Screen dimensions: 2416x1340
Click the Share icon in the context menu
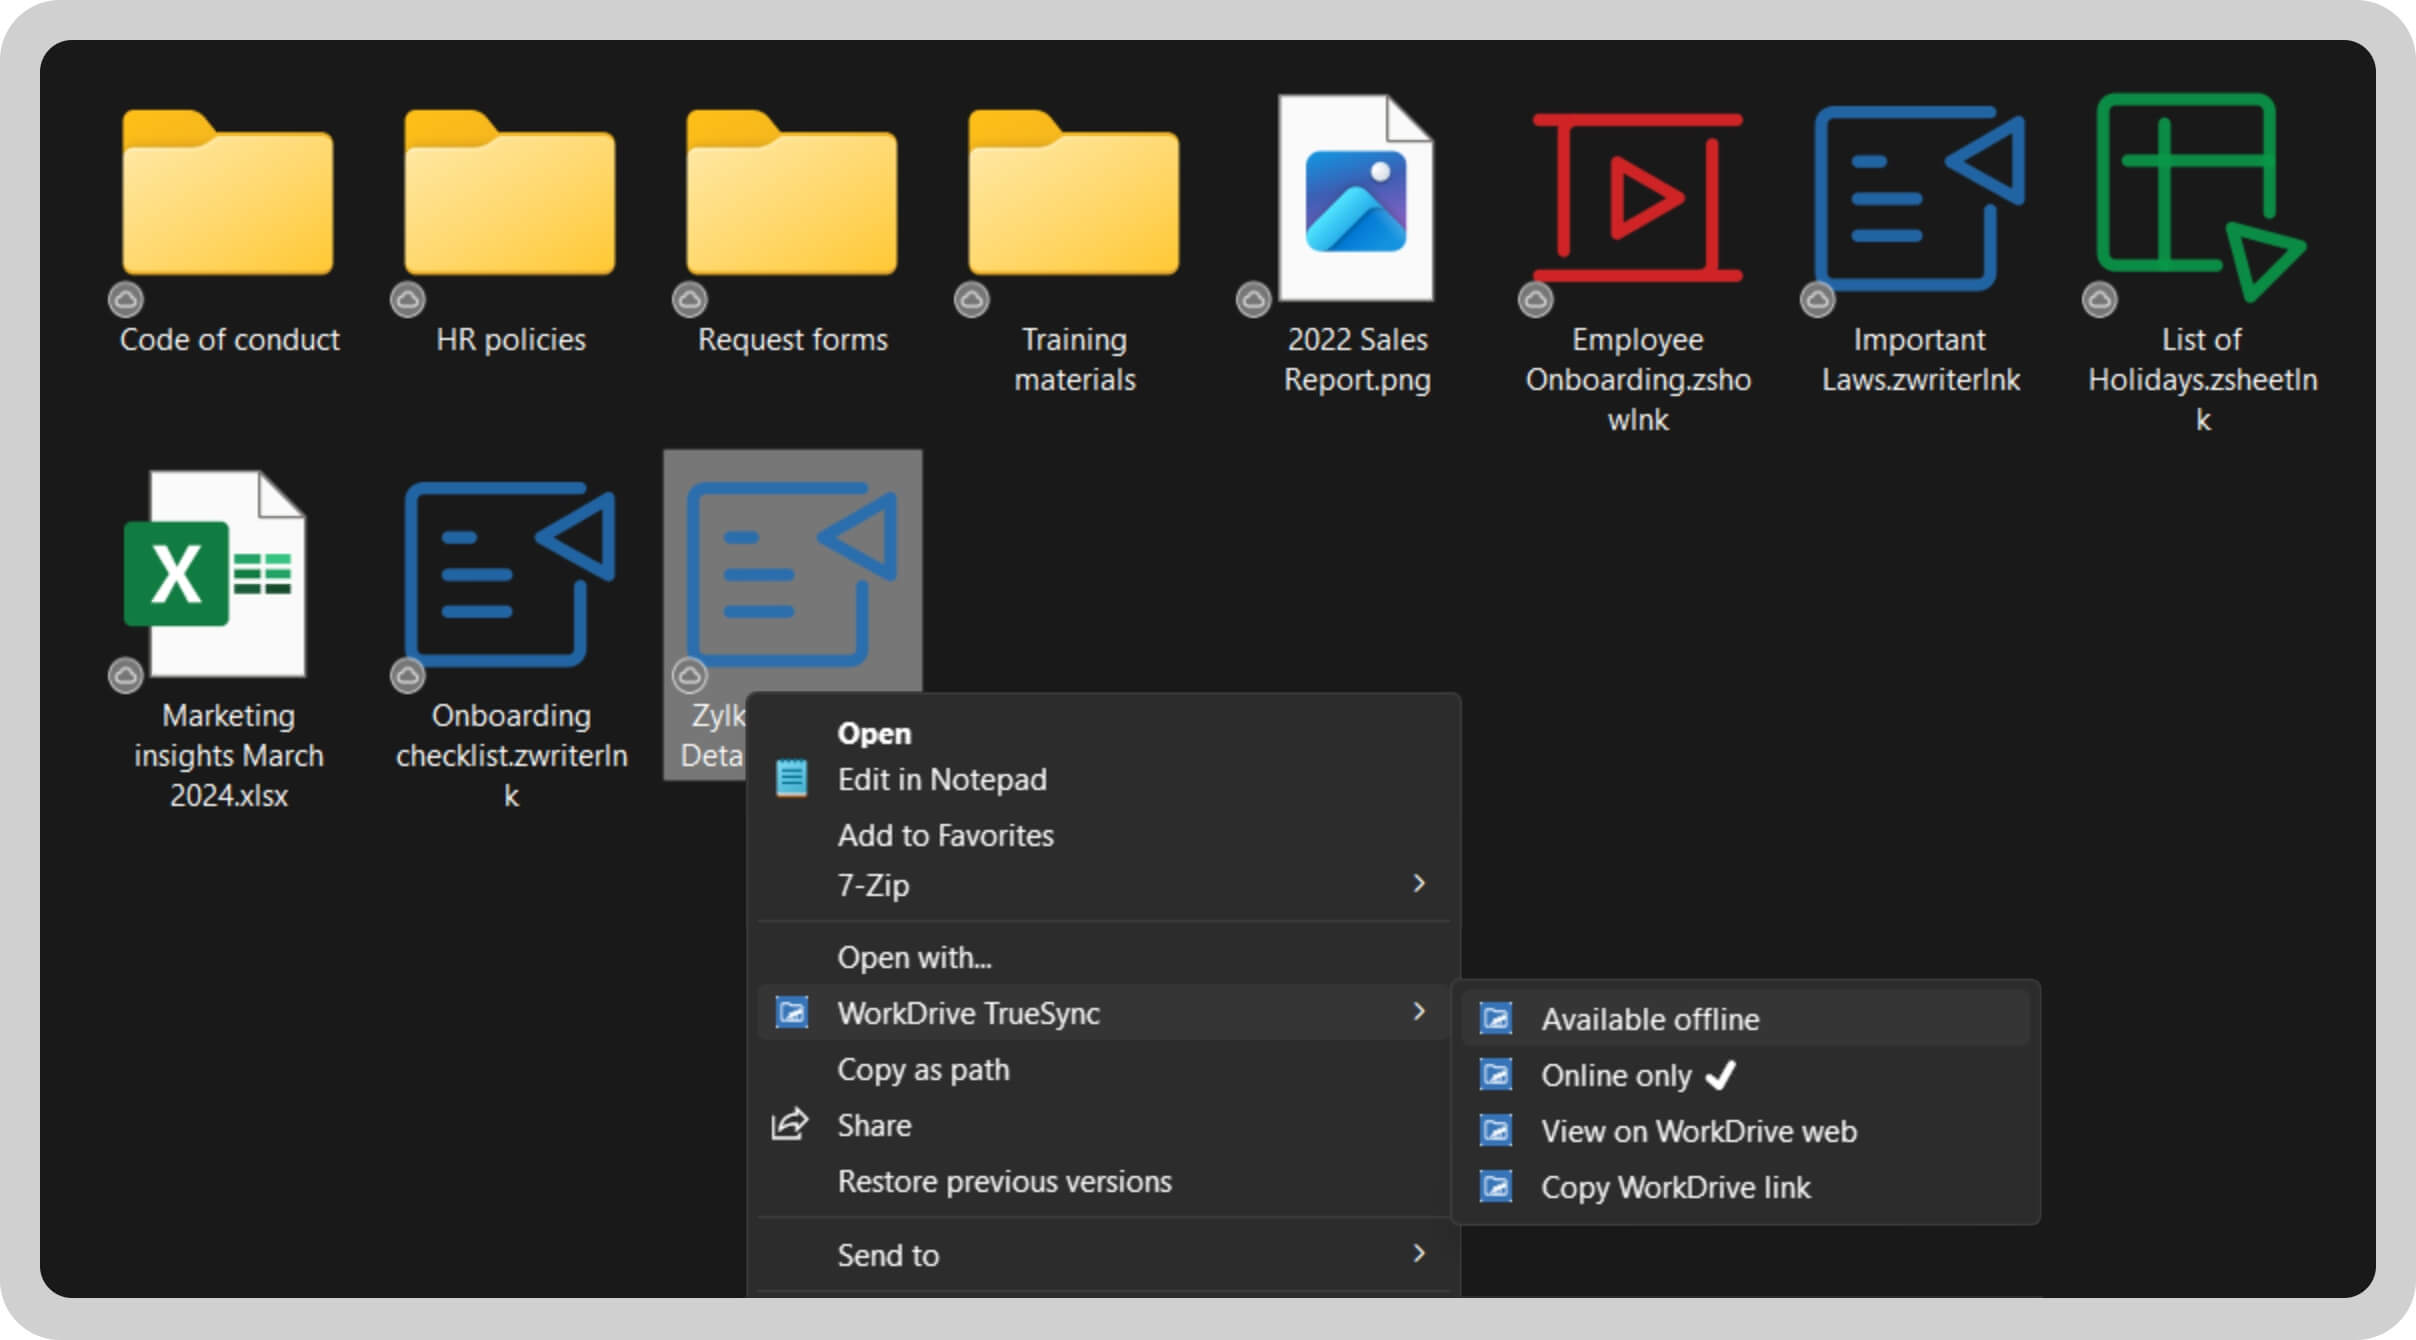pos(790,1125)
